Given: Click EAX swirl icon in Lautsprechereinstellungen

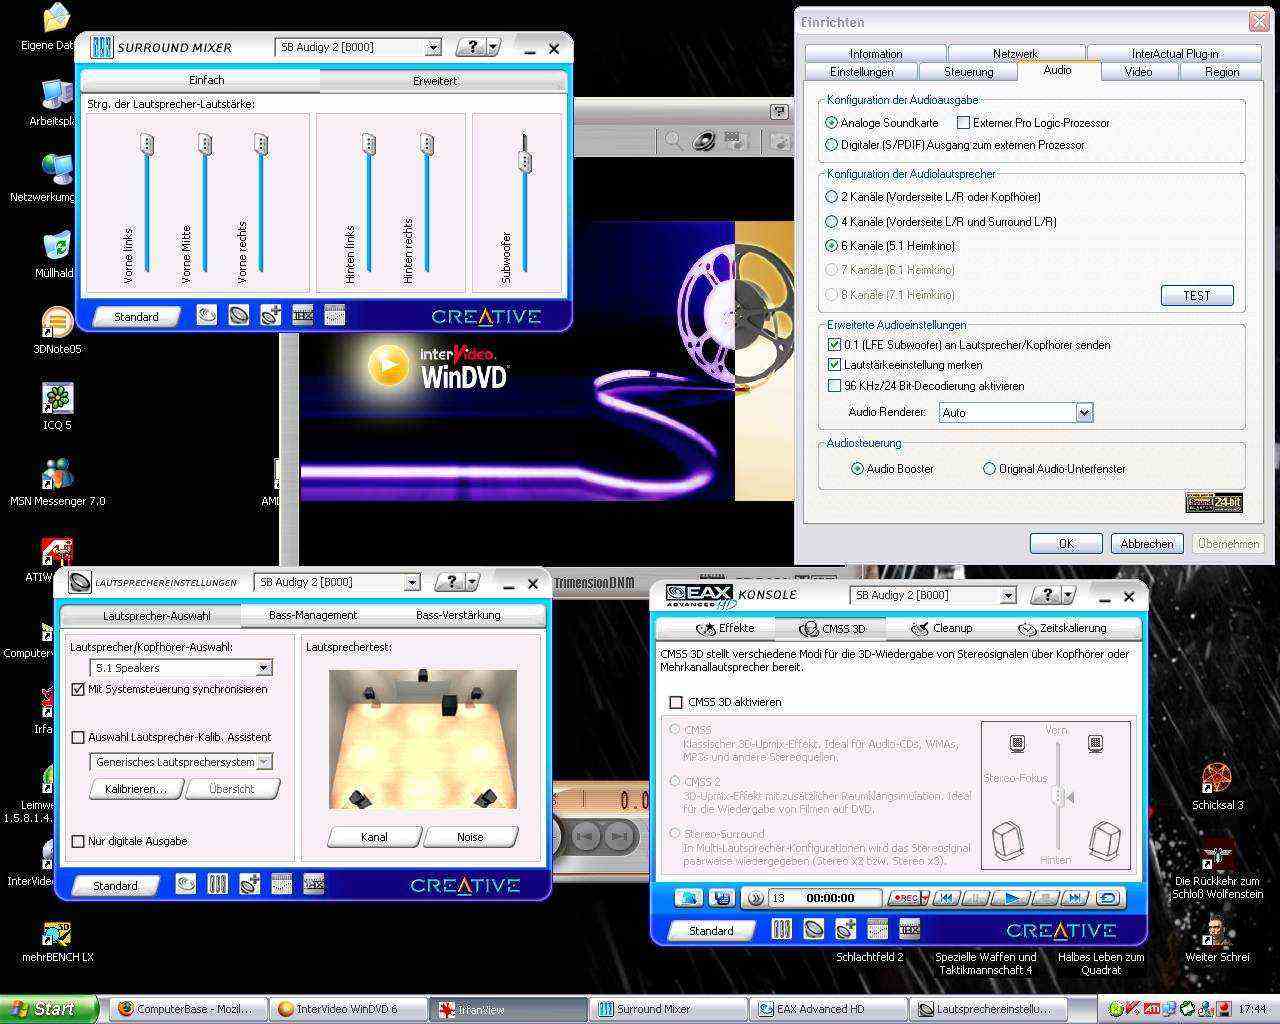Looking at the screenshot, I should 185,884.
